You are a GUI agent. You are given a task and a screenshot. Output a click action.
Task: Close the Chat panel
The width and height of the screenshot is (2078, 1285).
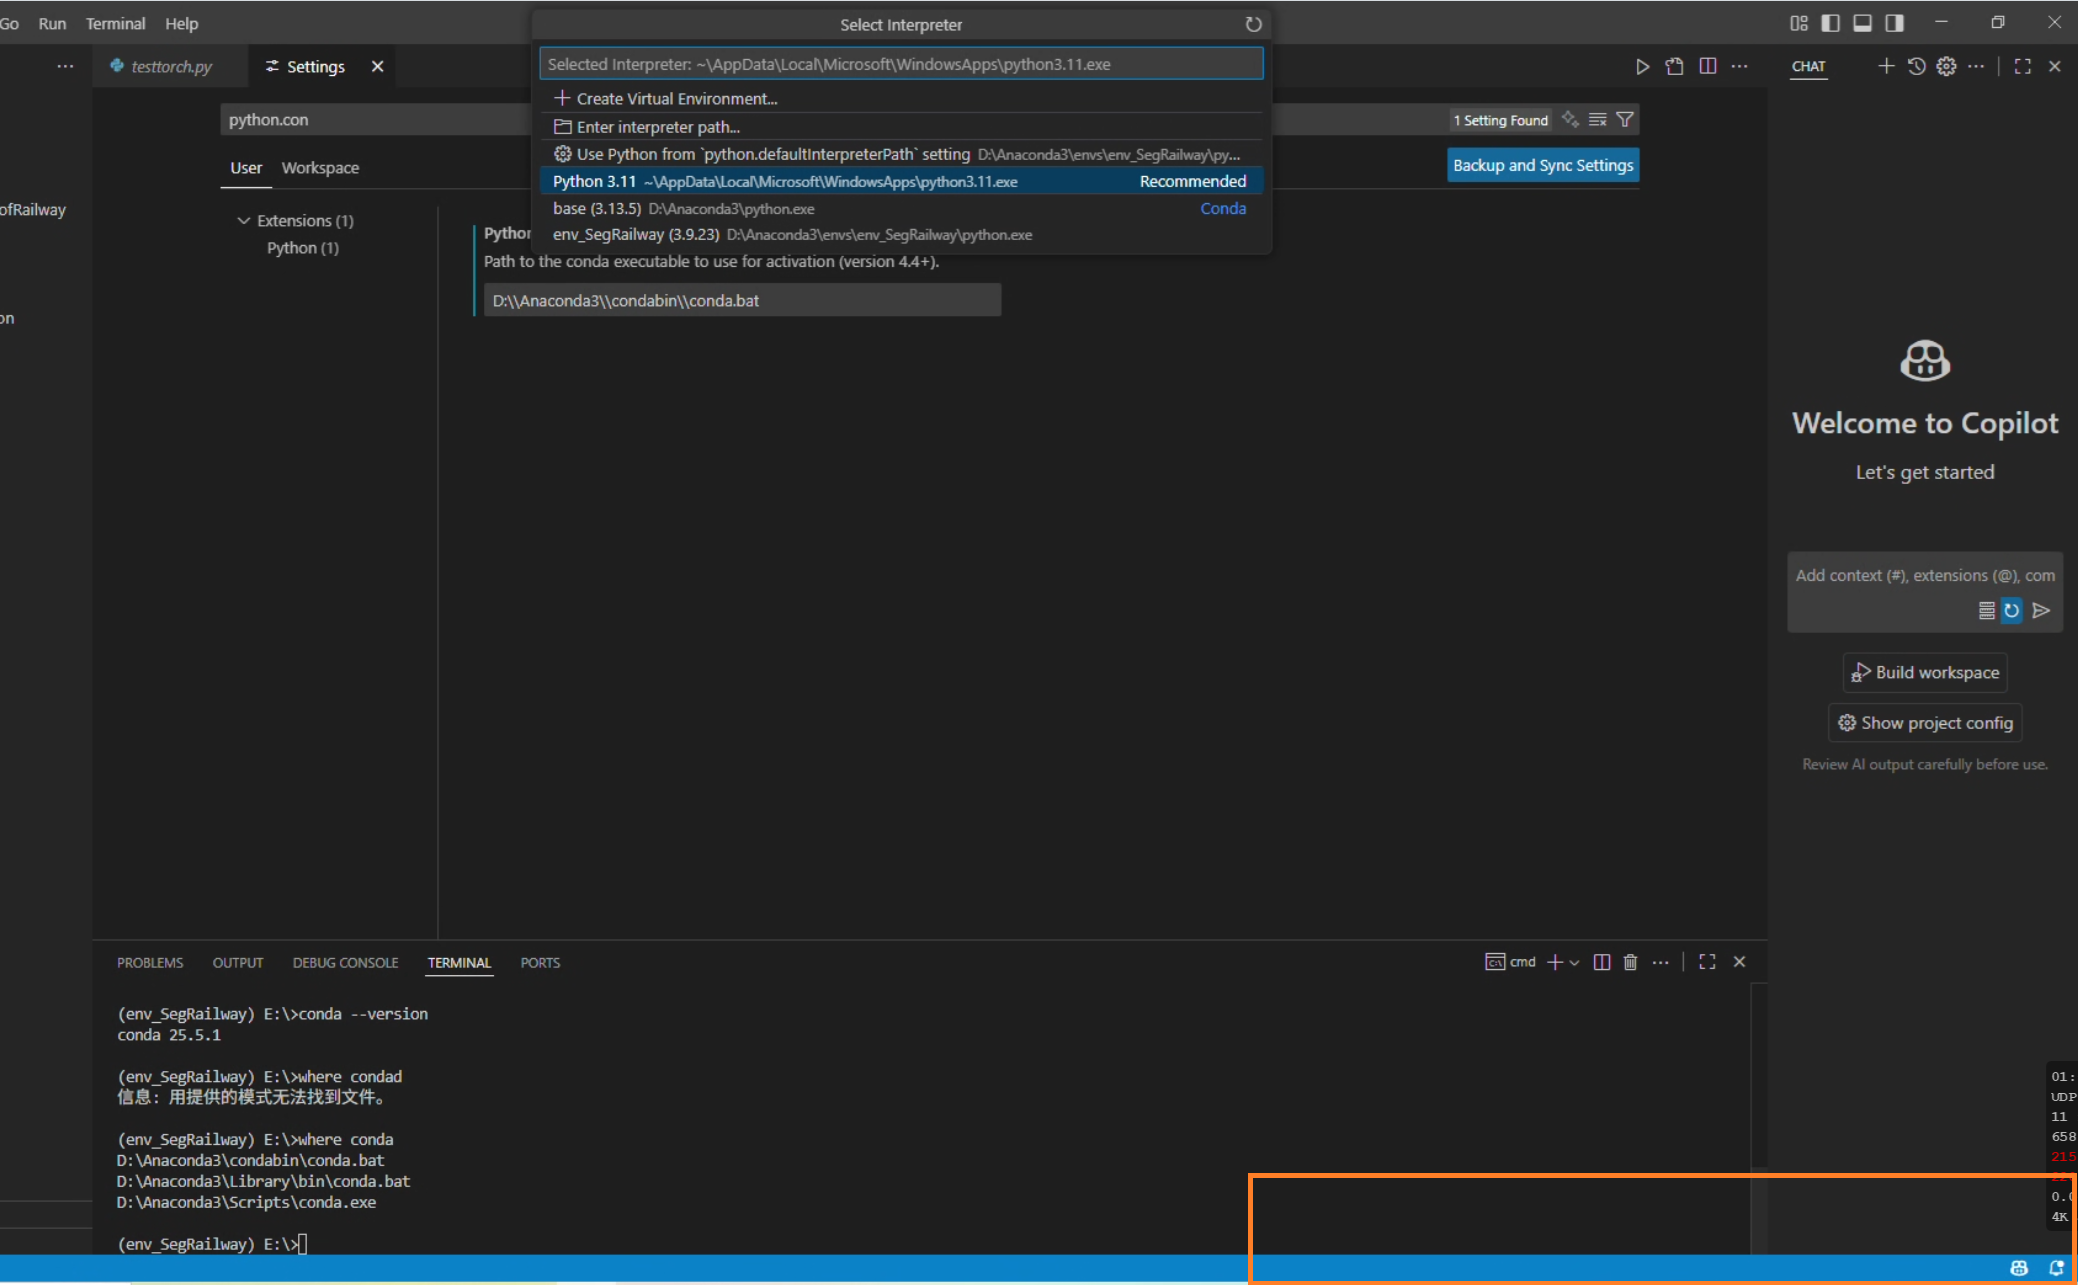point(2055,66)
